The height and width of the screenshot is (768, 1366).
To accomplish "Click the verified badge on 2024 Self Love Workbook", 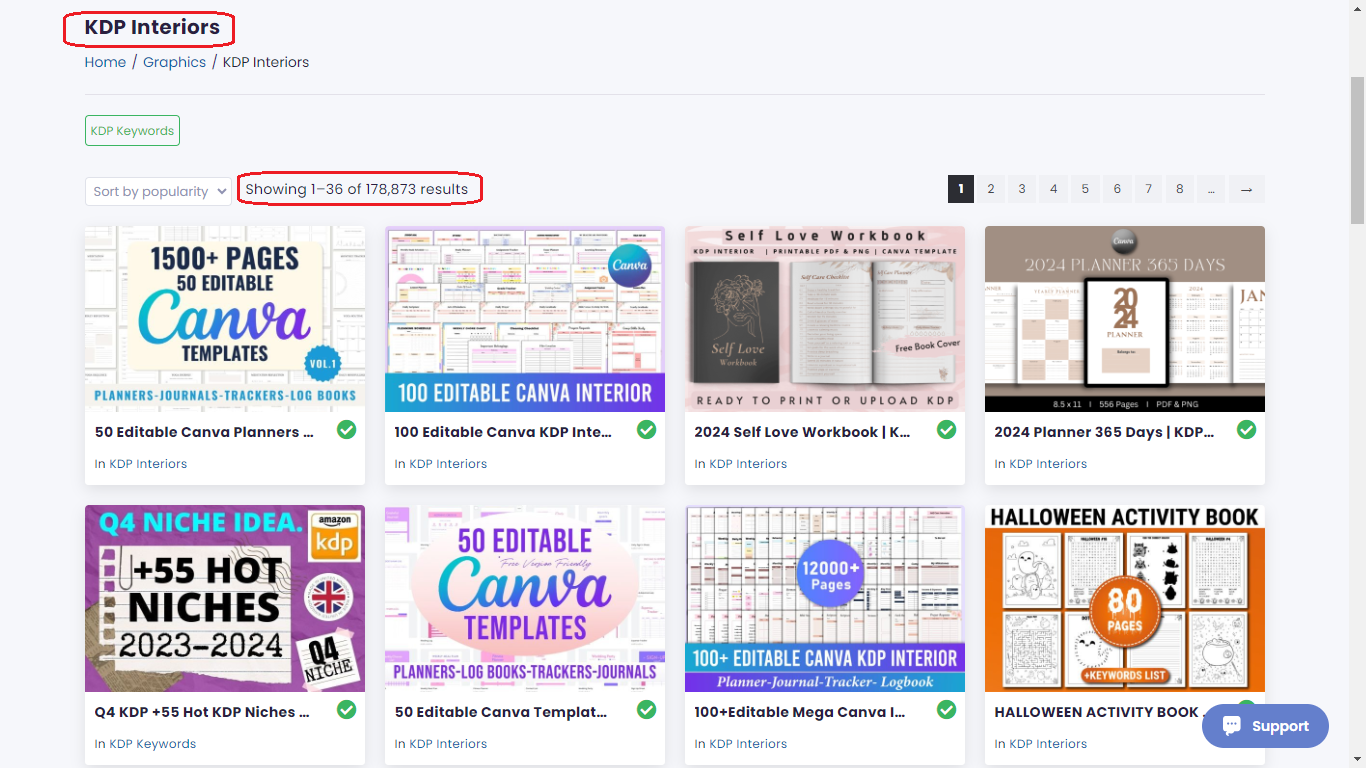I will pyautogui.click(x=946, y=429).
